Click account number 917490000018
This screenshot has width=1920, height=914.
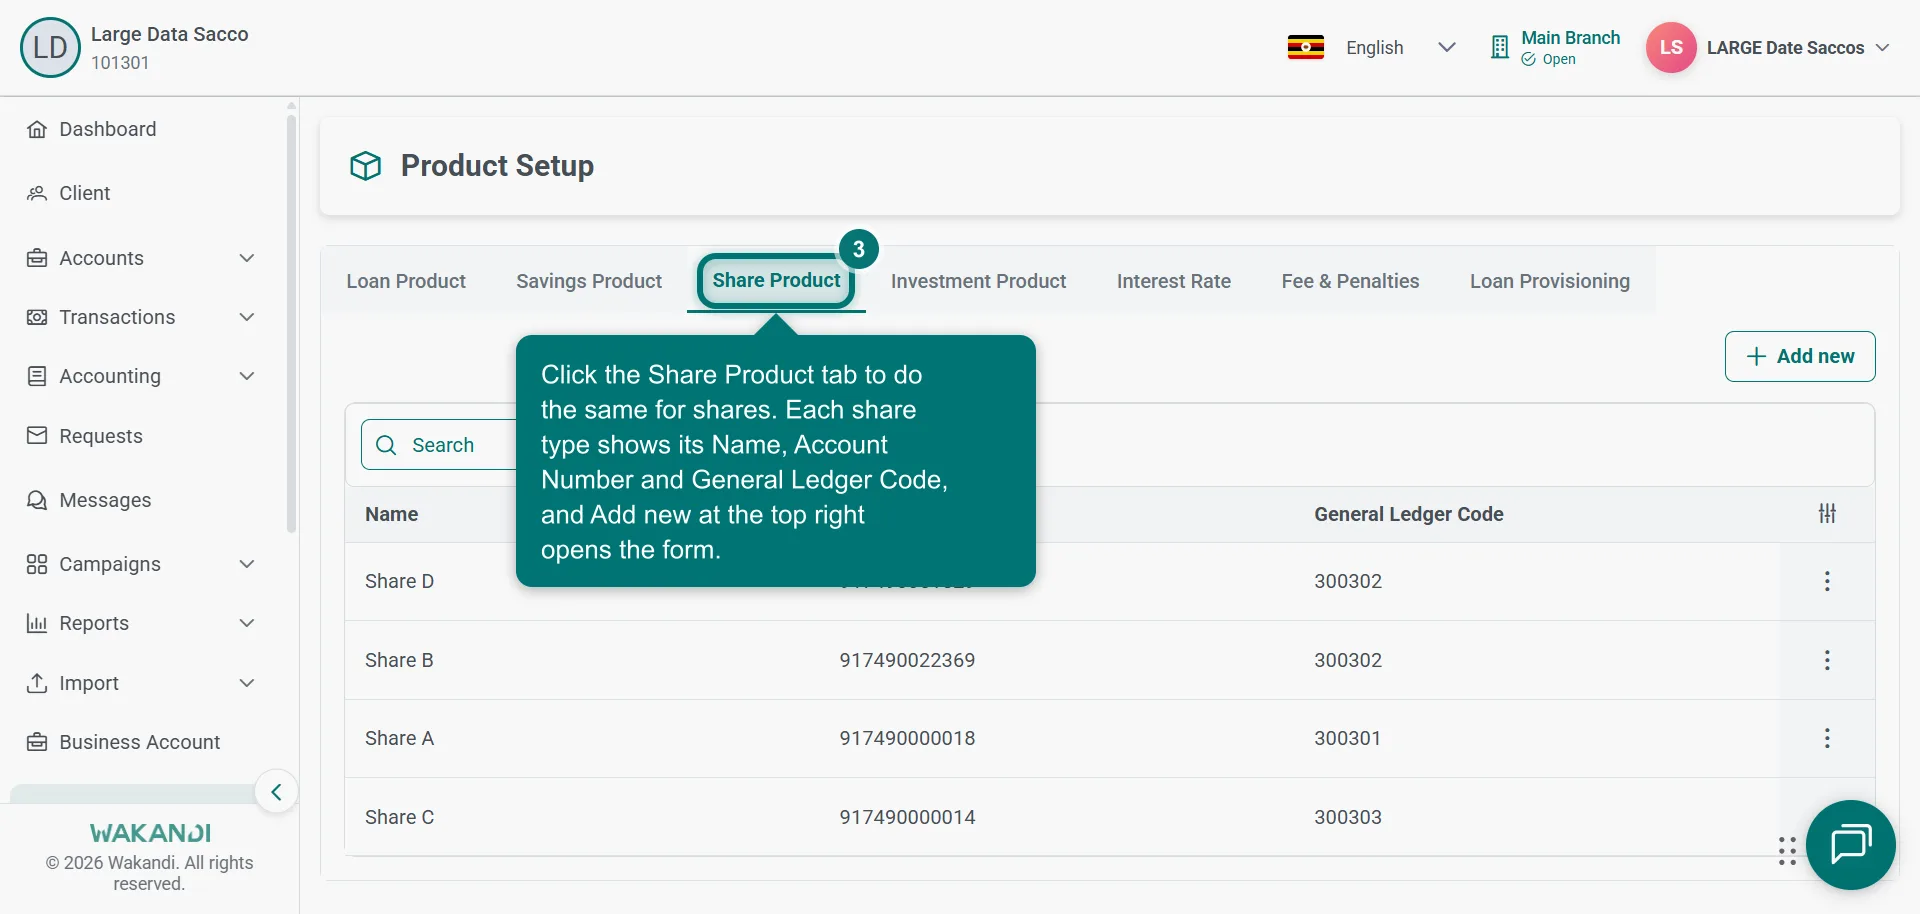click(x=907, y=738)
